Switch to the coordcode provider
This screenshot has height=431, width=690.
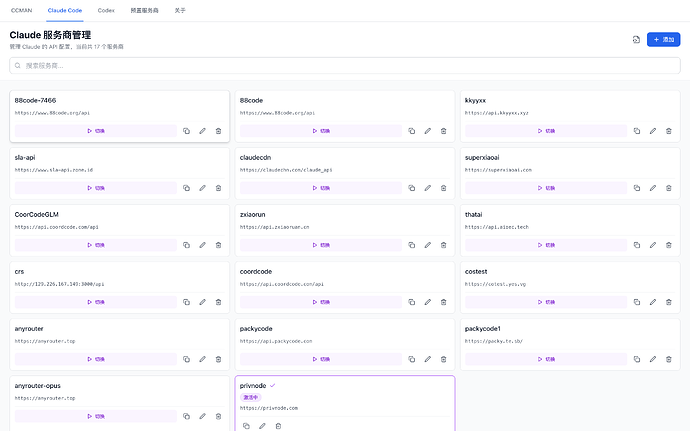(x=321, y=302)
